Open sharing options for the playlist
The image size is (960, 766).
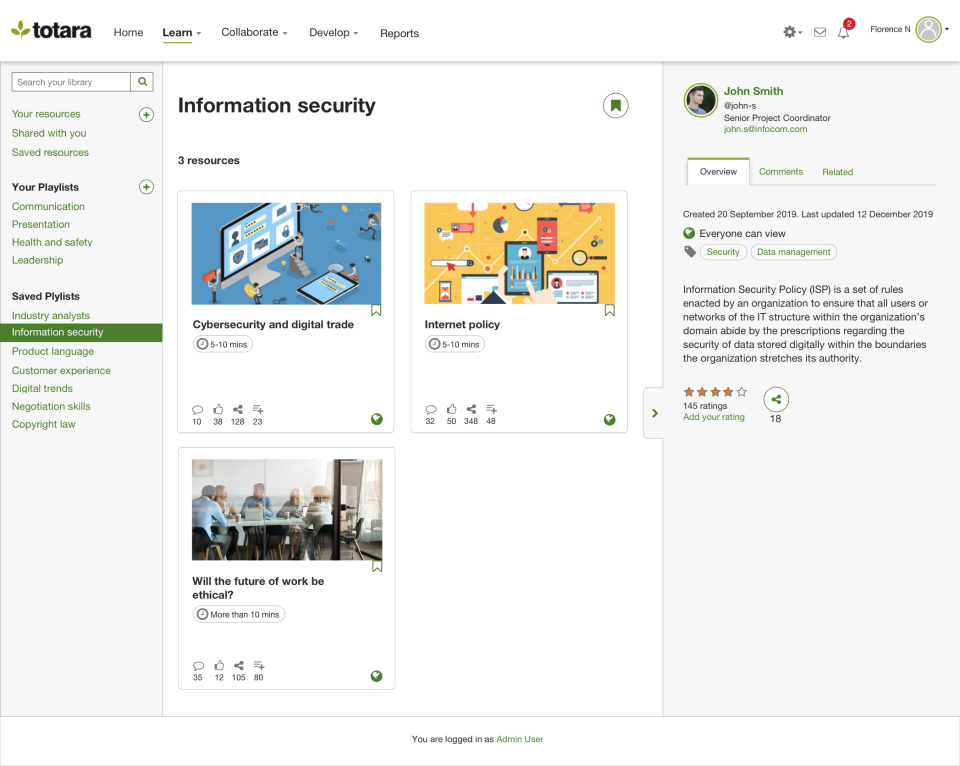[x=776, y=400]
